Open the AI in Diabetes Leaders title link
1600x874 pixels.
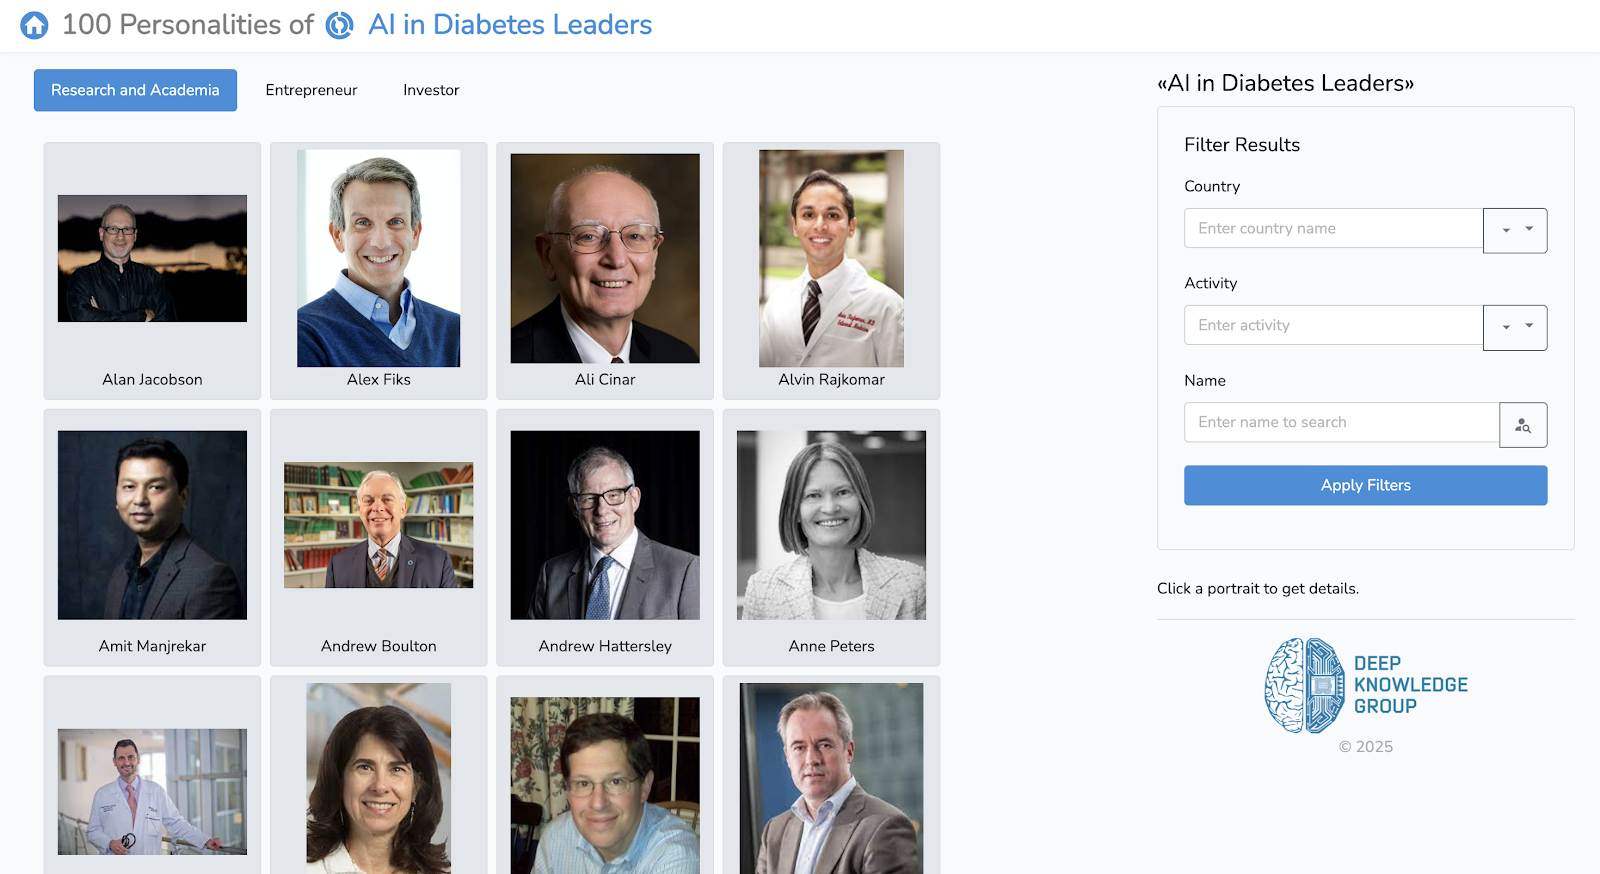tap(510, 25)
